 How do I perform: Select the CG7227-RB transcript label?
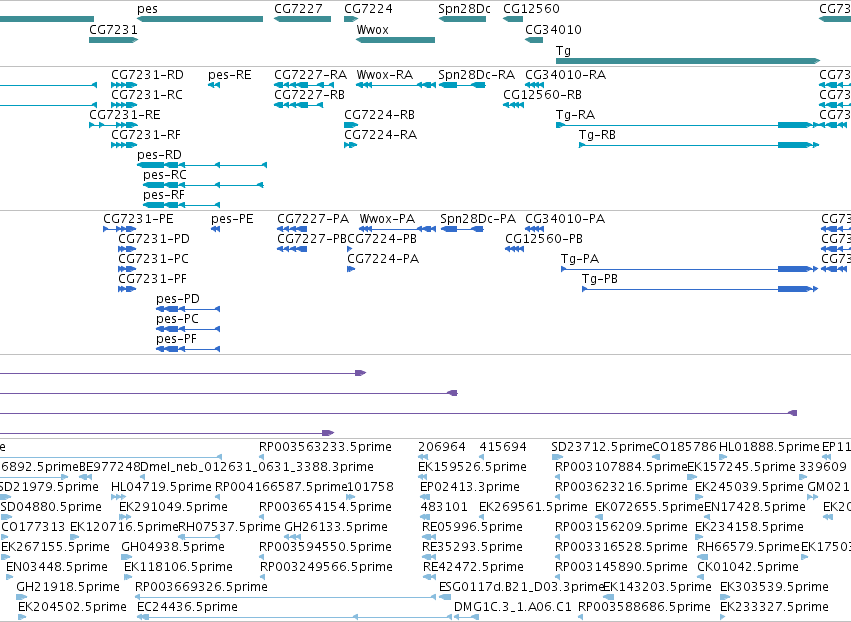(309, 94)
